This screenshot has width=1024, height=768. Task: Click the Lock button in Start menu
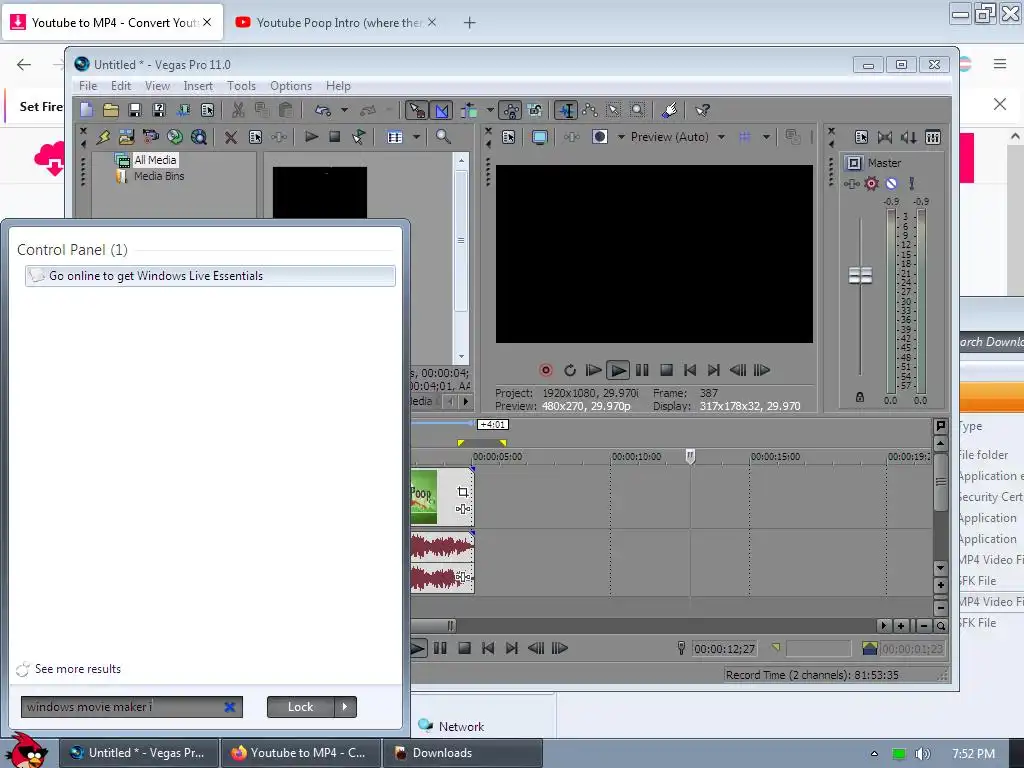point(300,707)
